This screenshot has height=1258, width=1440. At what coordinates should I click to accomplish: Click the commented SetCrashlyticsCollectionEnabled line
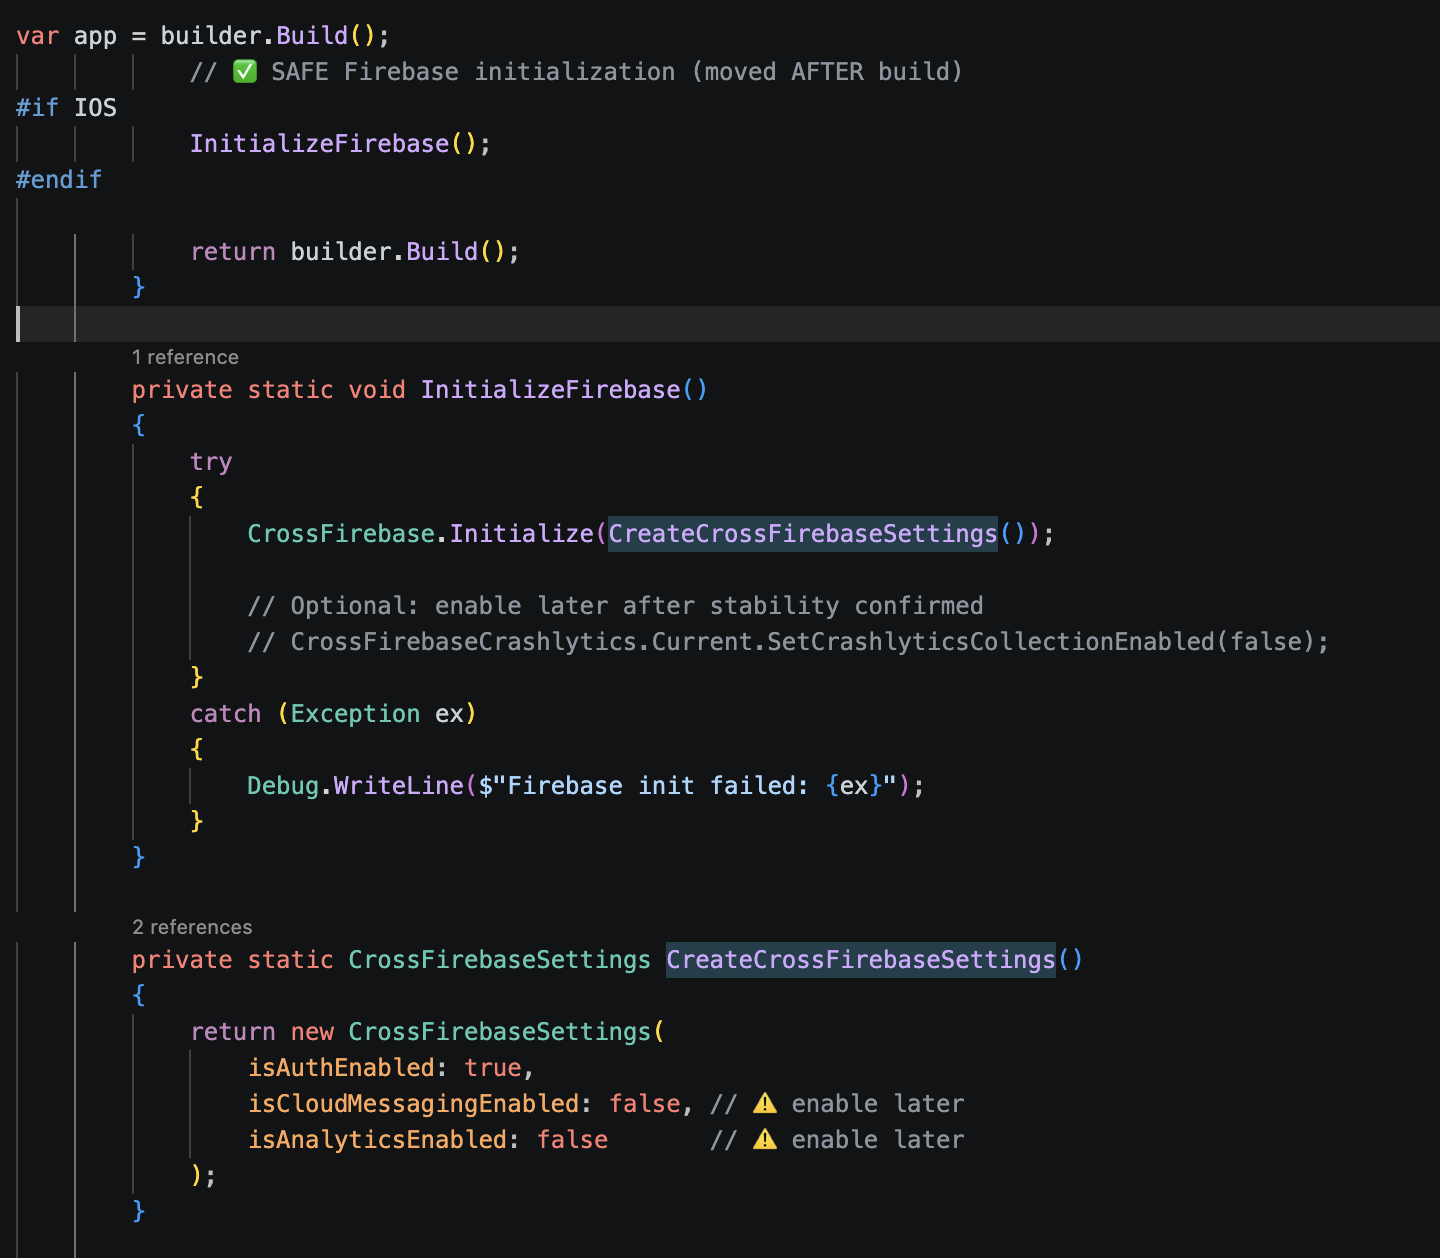pyautogui.click(x=788, y=642)
